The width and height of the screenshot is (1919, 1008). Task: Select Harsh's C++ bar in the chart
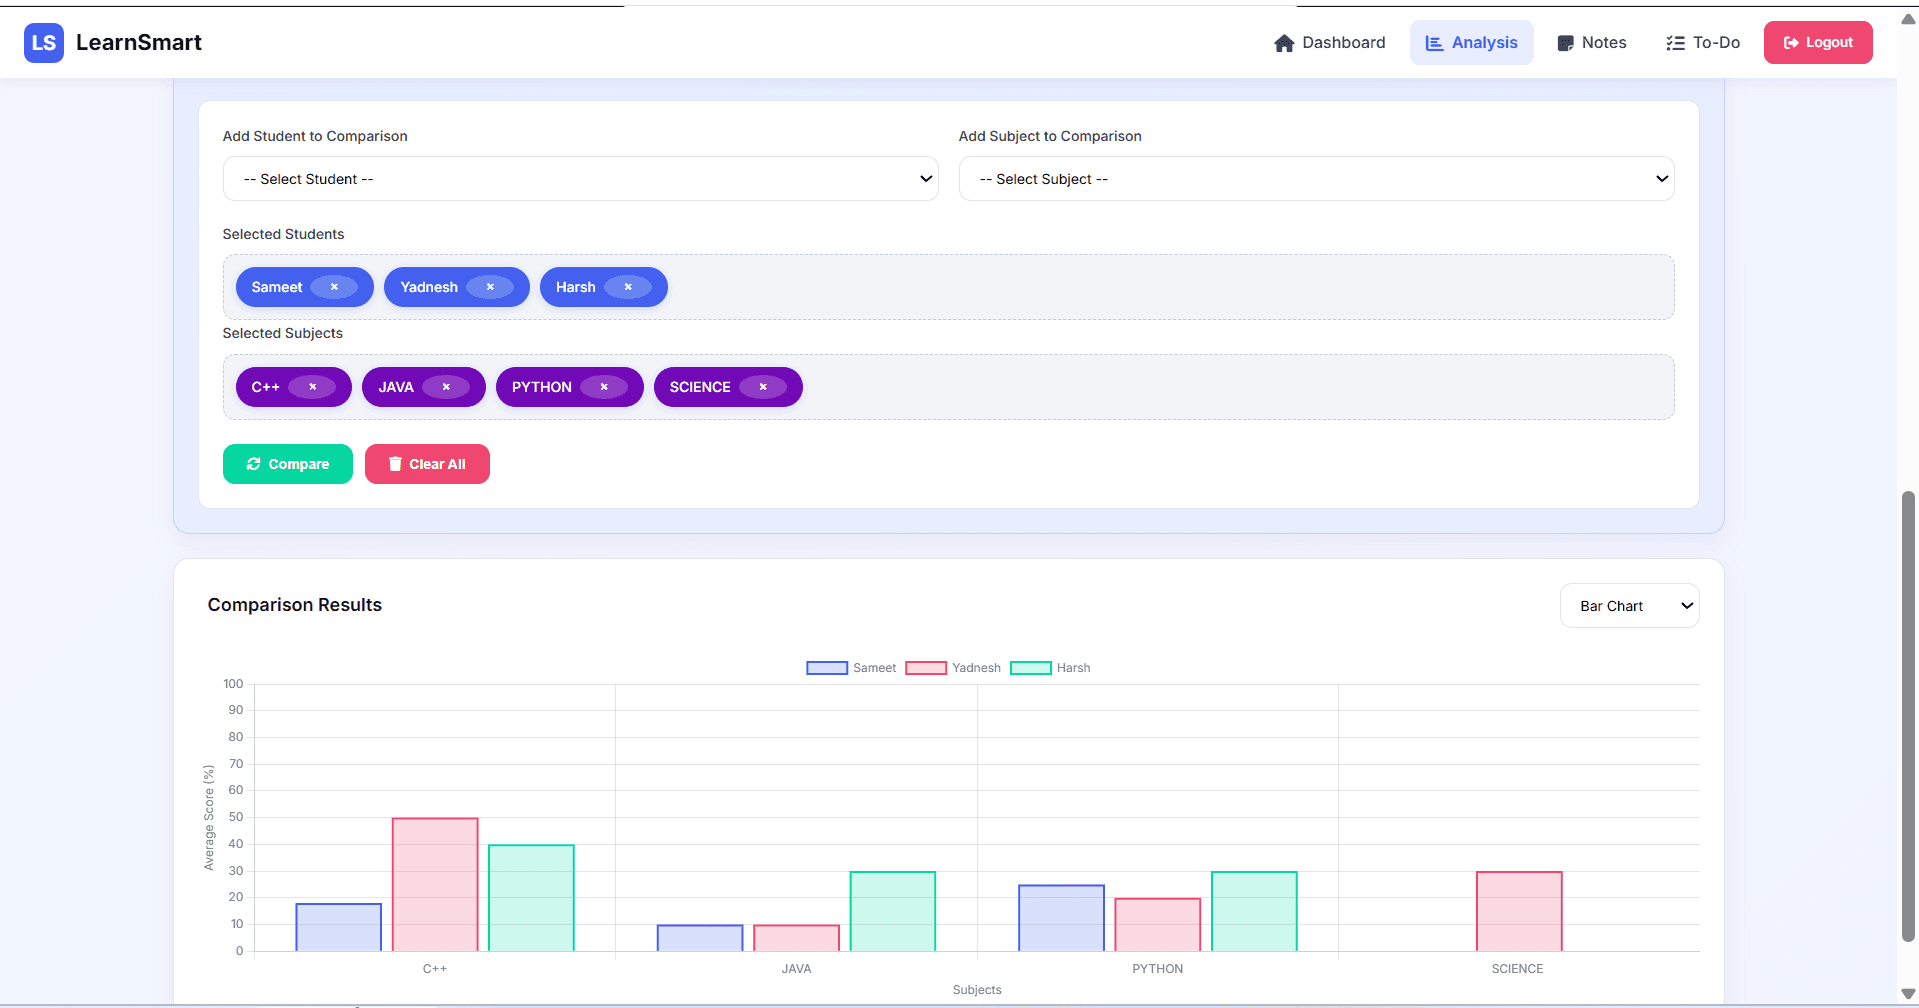(531, 898)
